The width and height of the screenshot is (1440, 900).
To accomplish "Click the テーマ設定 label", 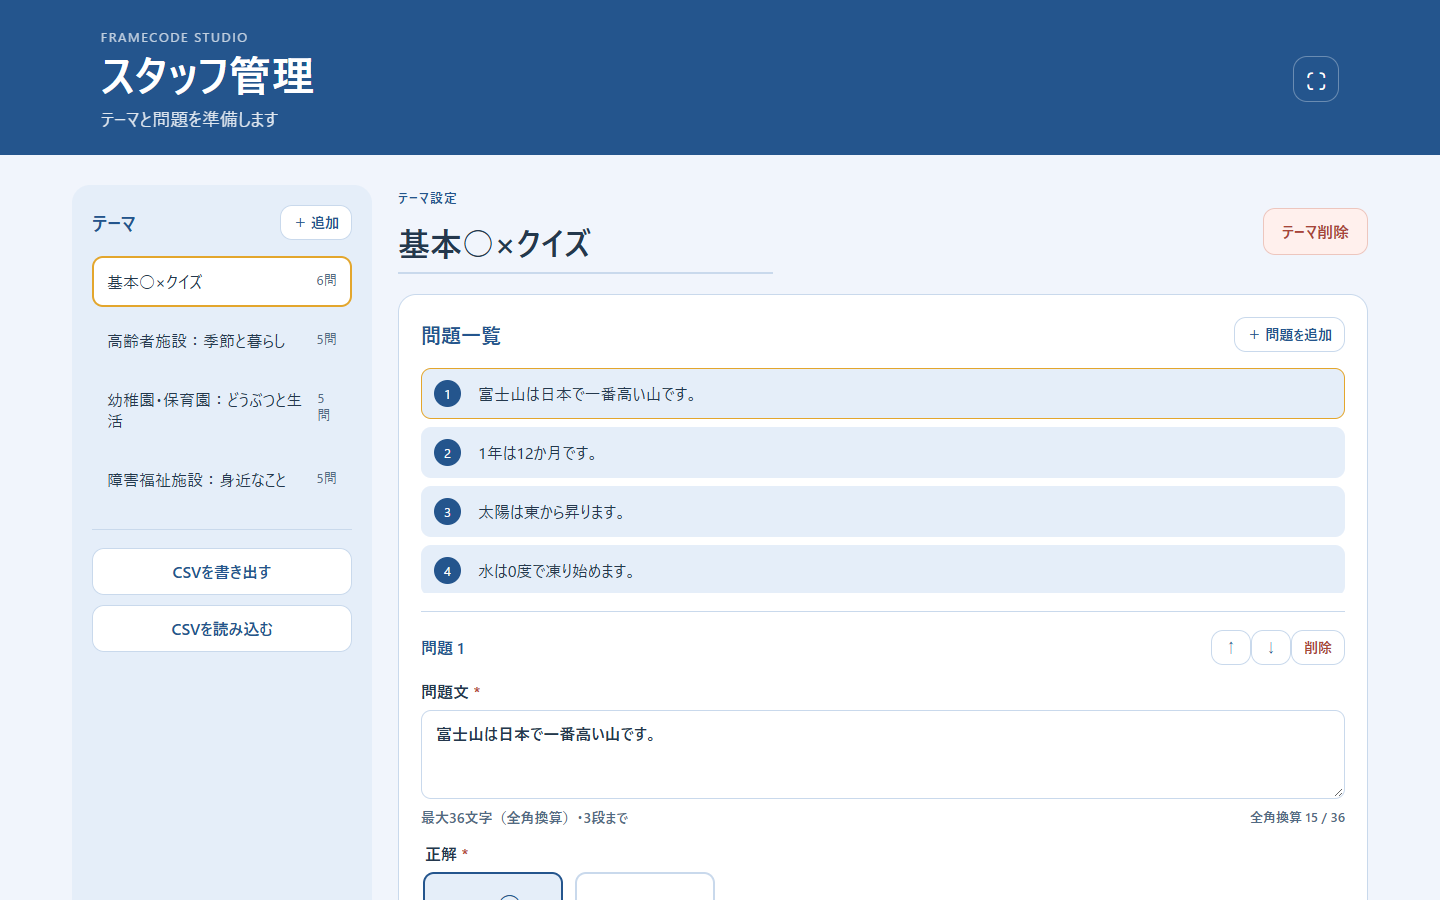I will coord(427,198).
